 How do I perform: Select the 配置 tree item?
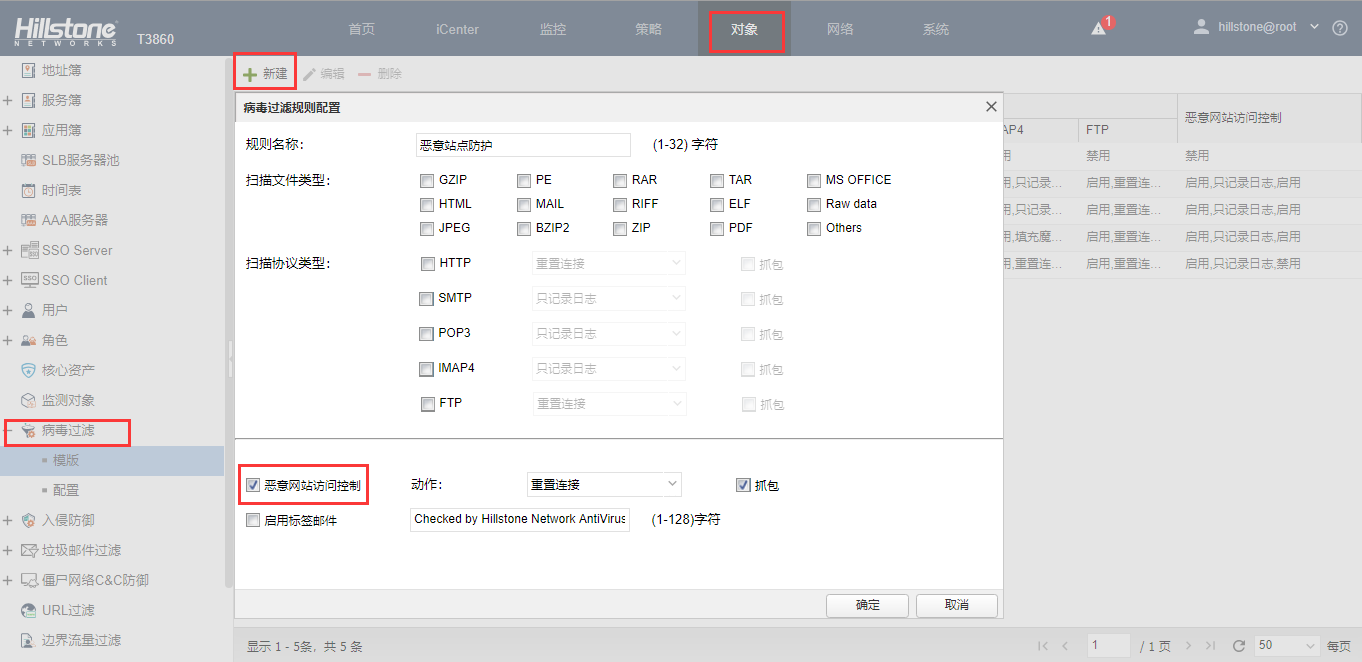point(66,490)
